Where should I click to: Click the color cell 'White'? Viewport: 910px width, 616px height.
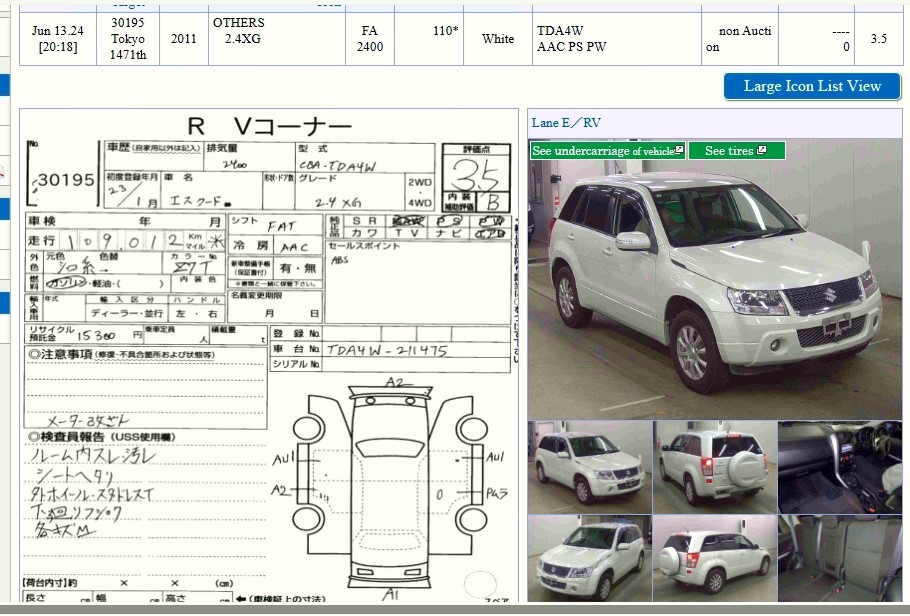pyautogui.click(x=498, y=39)
